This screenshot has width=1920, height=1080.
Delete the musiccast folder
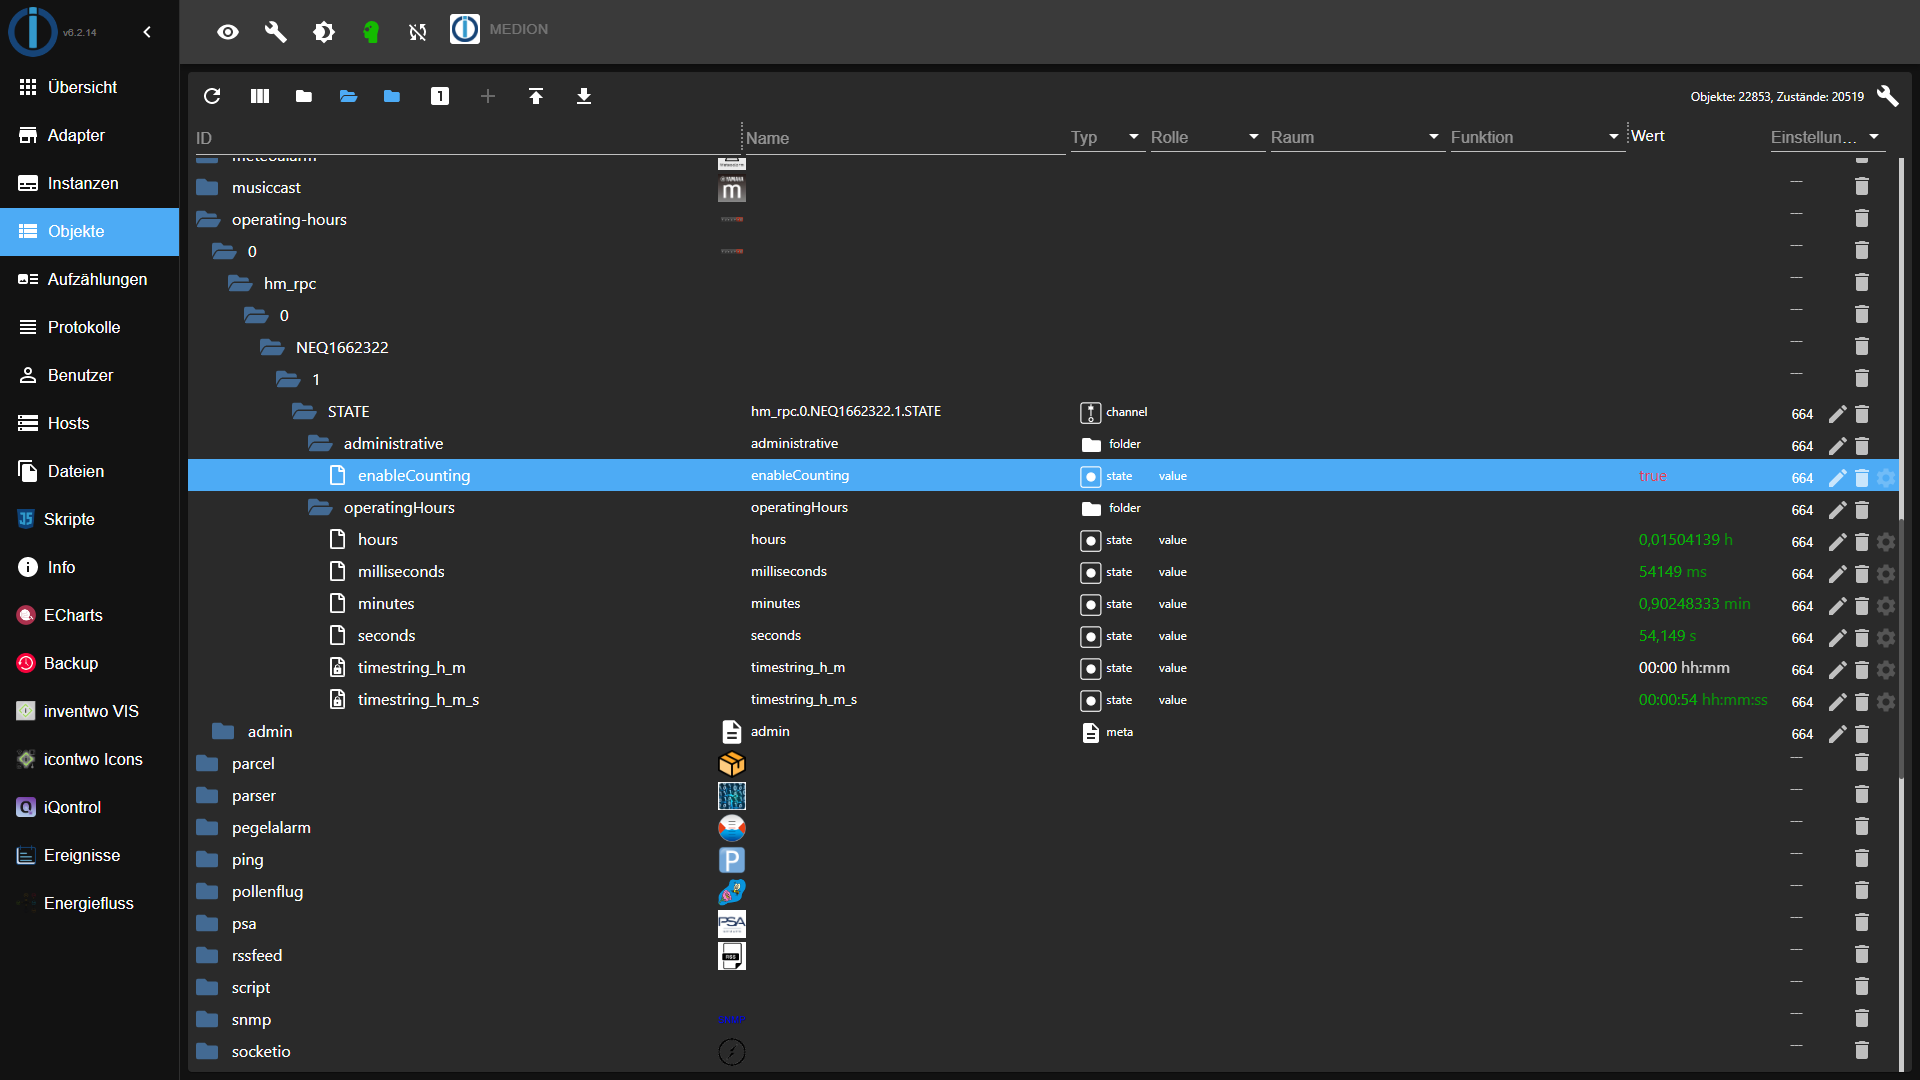click(x=1862, y=186)
